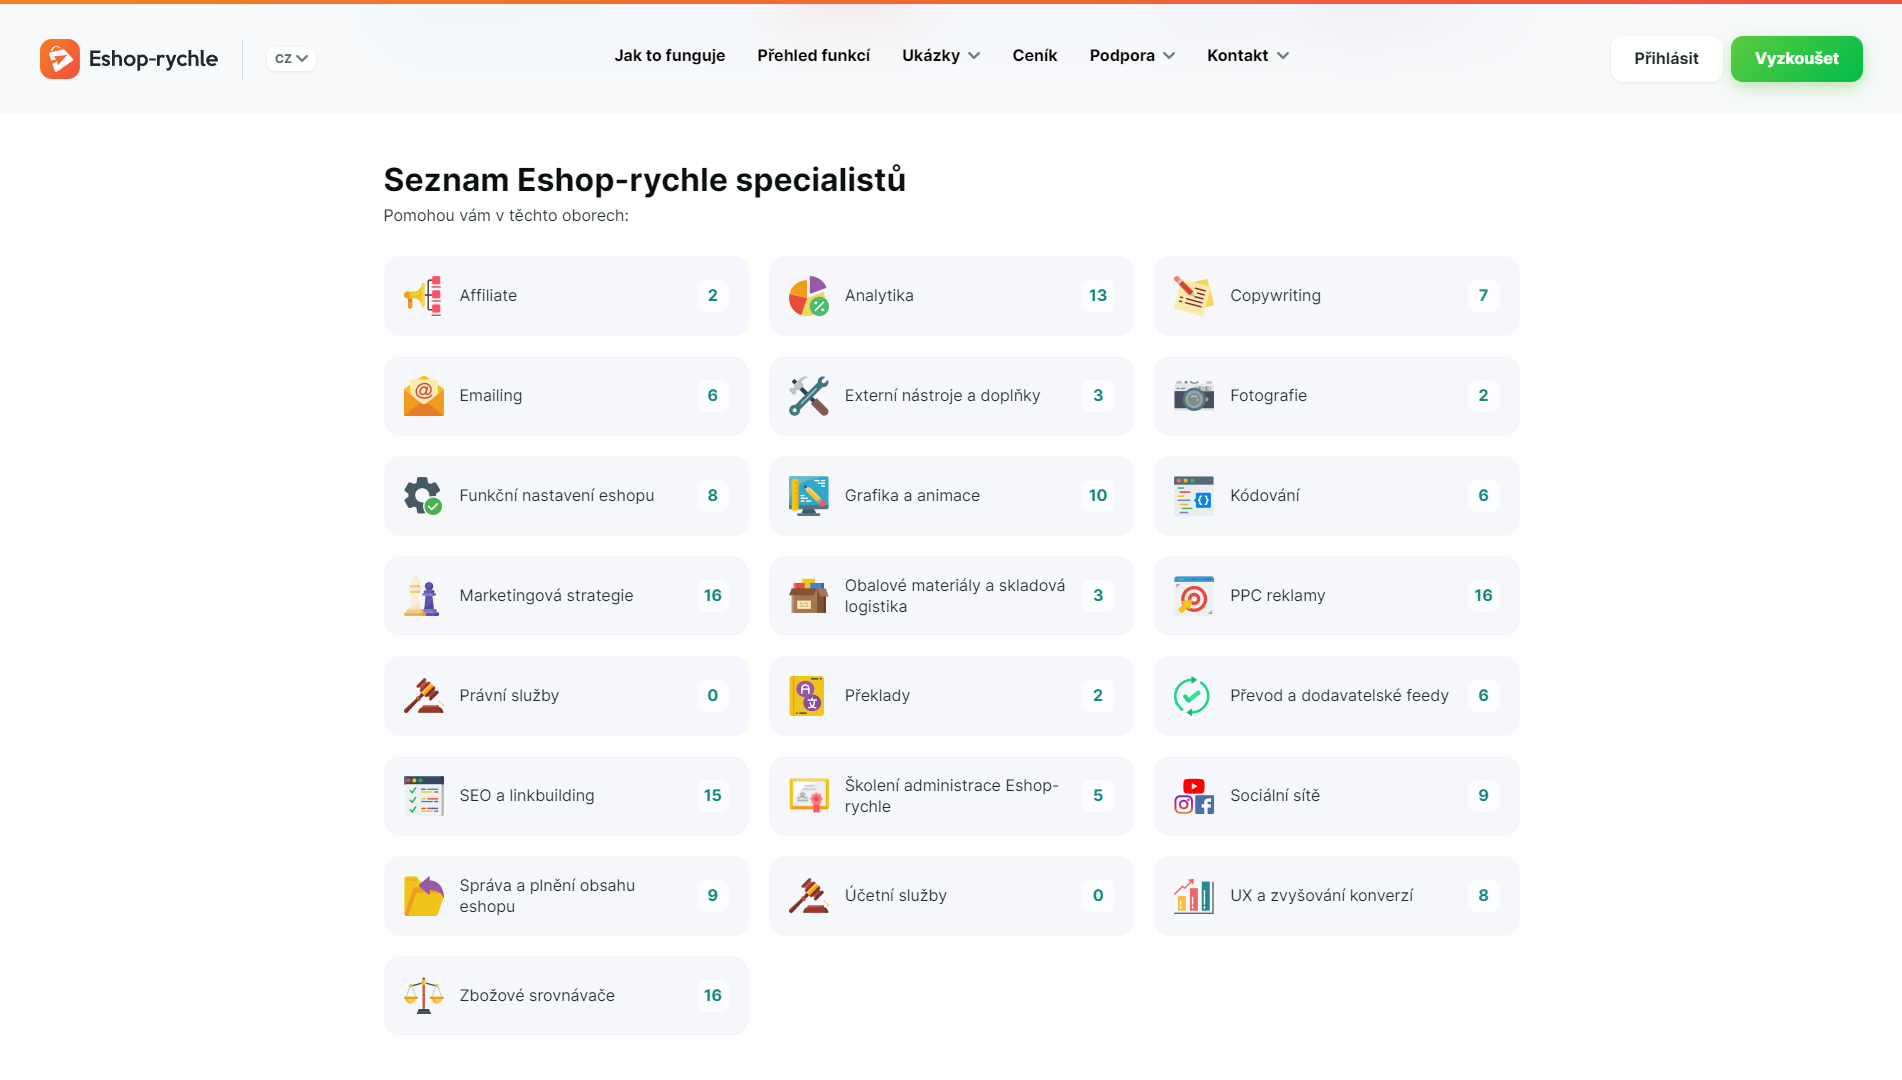Screen dimensions: 1902x1080
Task: Select the Copywriting notepad icon
Action: click(1193, 296)
